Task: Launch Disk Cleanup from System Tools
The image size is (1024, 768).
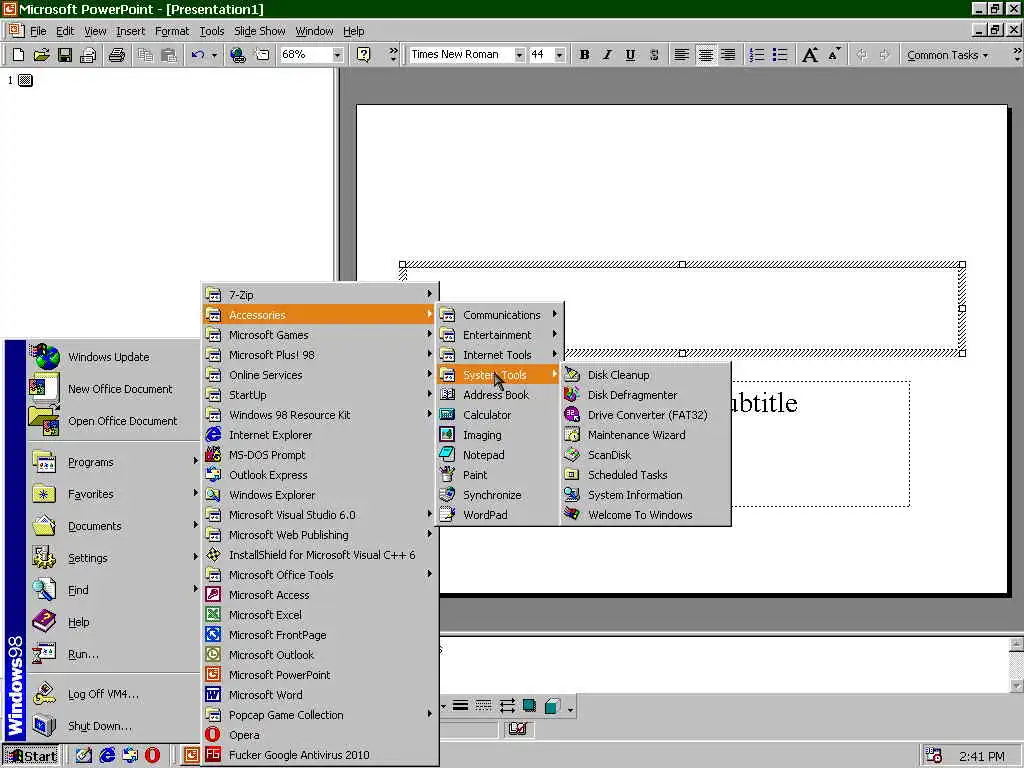Action: click(645, 375)
